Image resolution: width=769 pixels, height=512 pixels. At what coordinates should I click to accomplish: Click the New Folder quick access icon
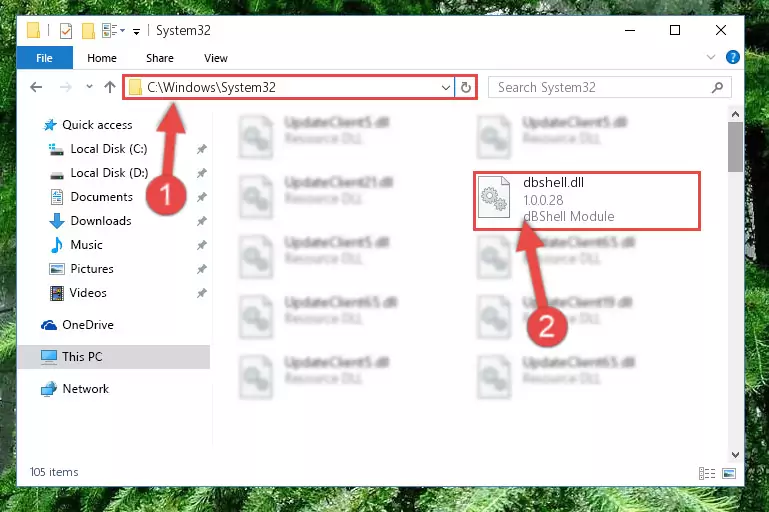pyautogui.click(x=88, y=30)
